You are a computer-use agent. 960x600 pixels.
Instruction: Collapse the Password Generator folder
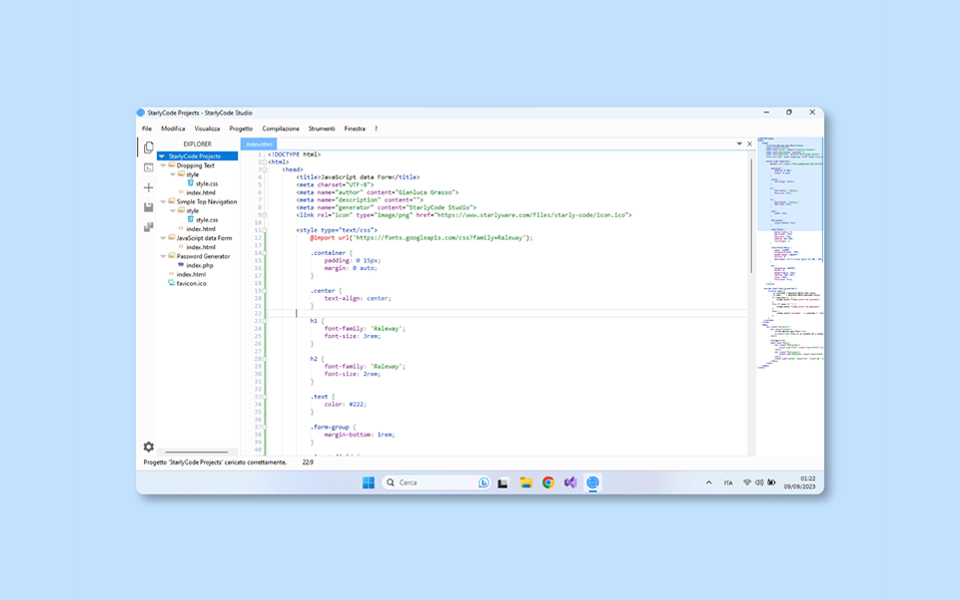coord(163,256)
